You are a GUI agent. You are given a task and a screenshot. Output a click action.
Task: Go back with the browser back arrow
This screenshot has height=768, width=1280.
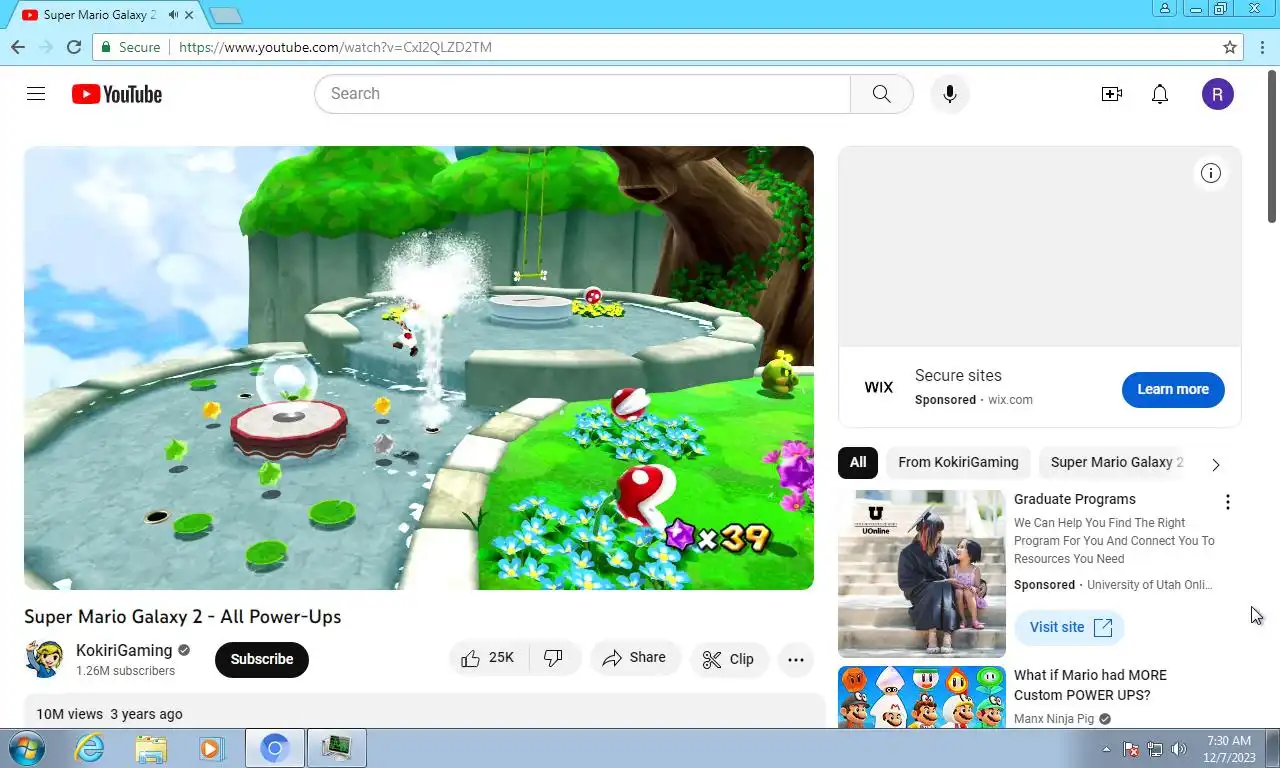(18, 47)
